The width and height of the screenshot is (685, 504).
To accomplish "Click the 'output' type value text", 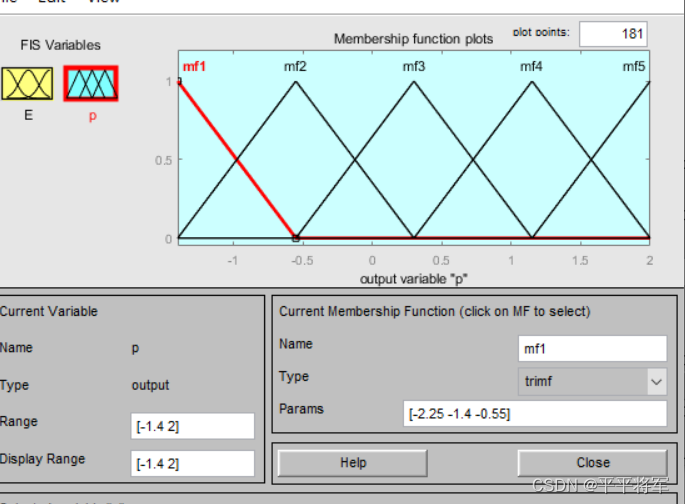I will (x=150, y=385).
